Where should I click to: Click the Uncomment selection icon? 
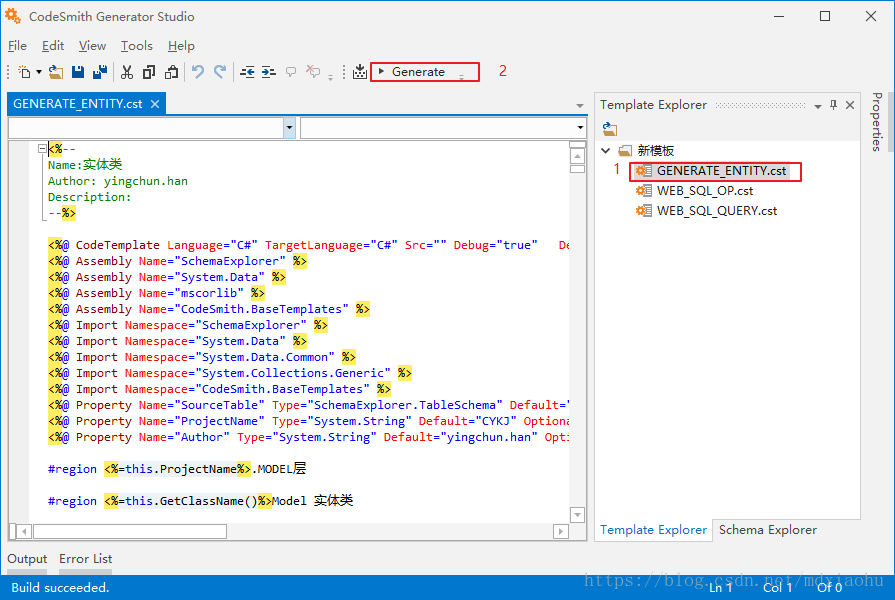point(313,72)
